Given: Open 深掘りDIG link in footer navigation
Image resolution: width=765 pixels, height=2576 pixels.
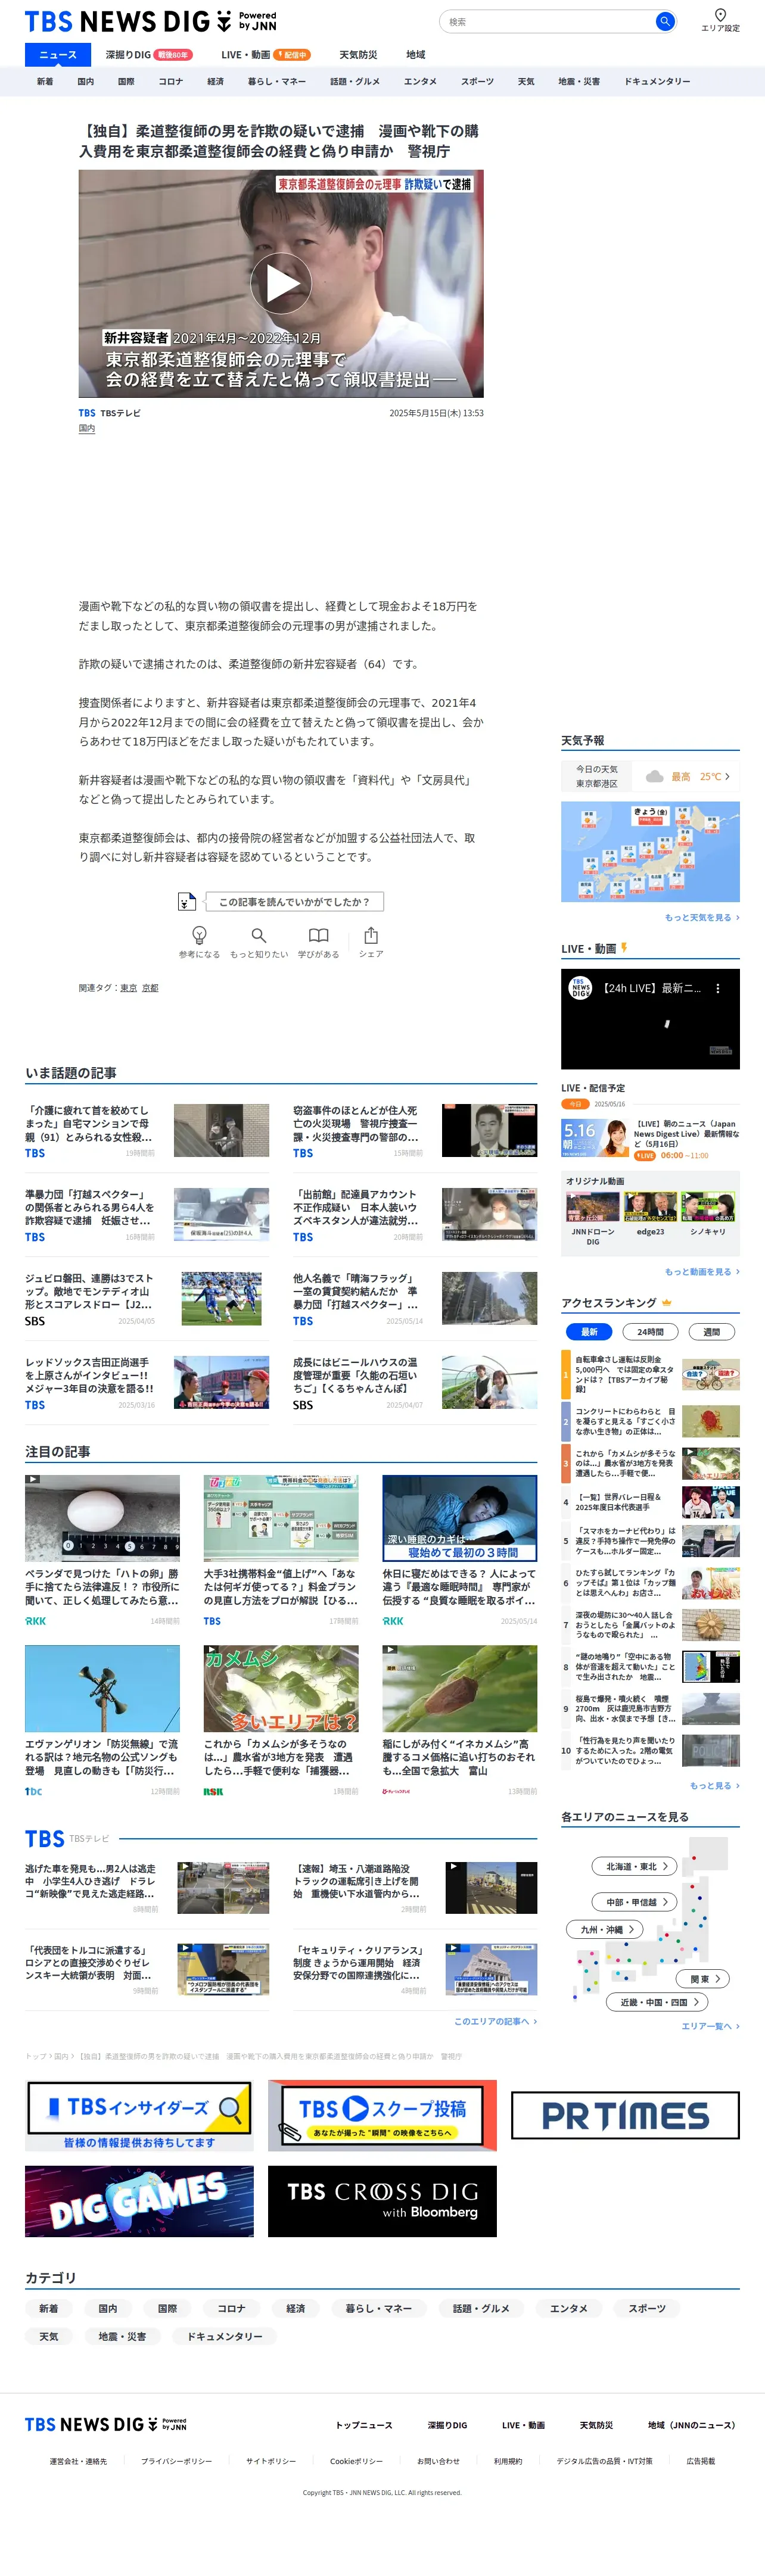Looking at the screenshot, I should pos(447,2425).
